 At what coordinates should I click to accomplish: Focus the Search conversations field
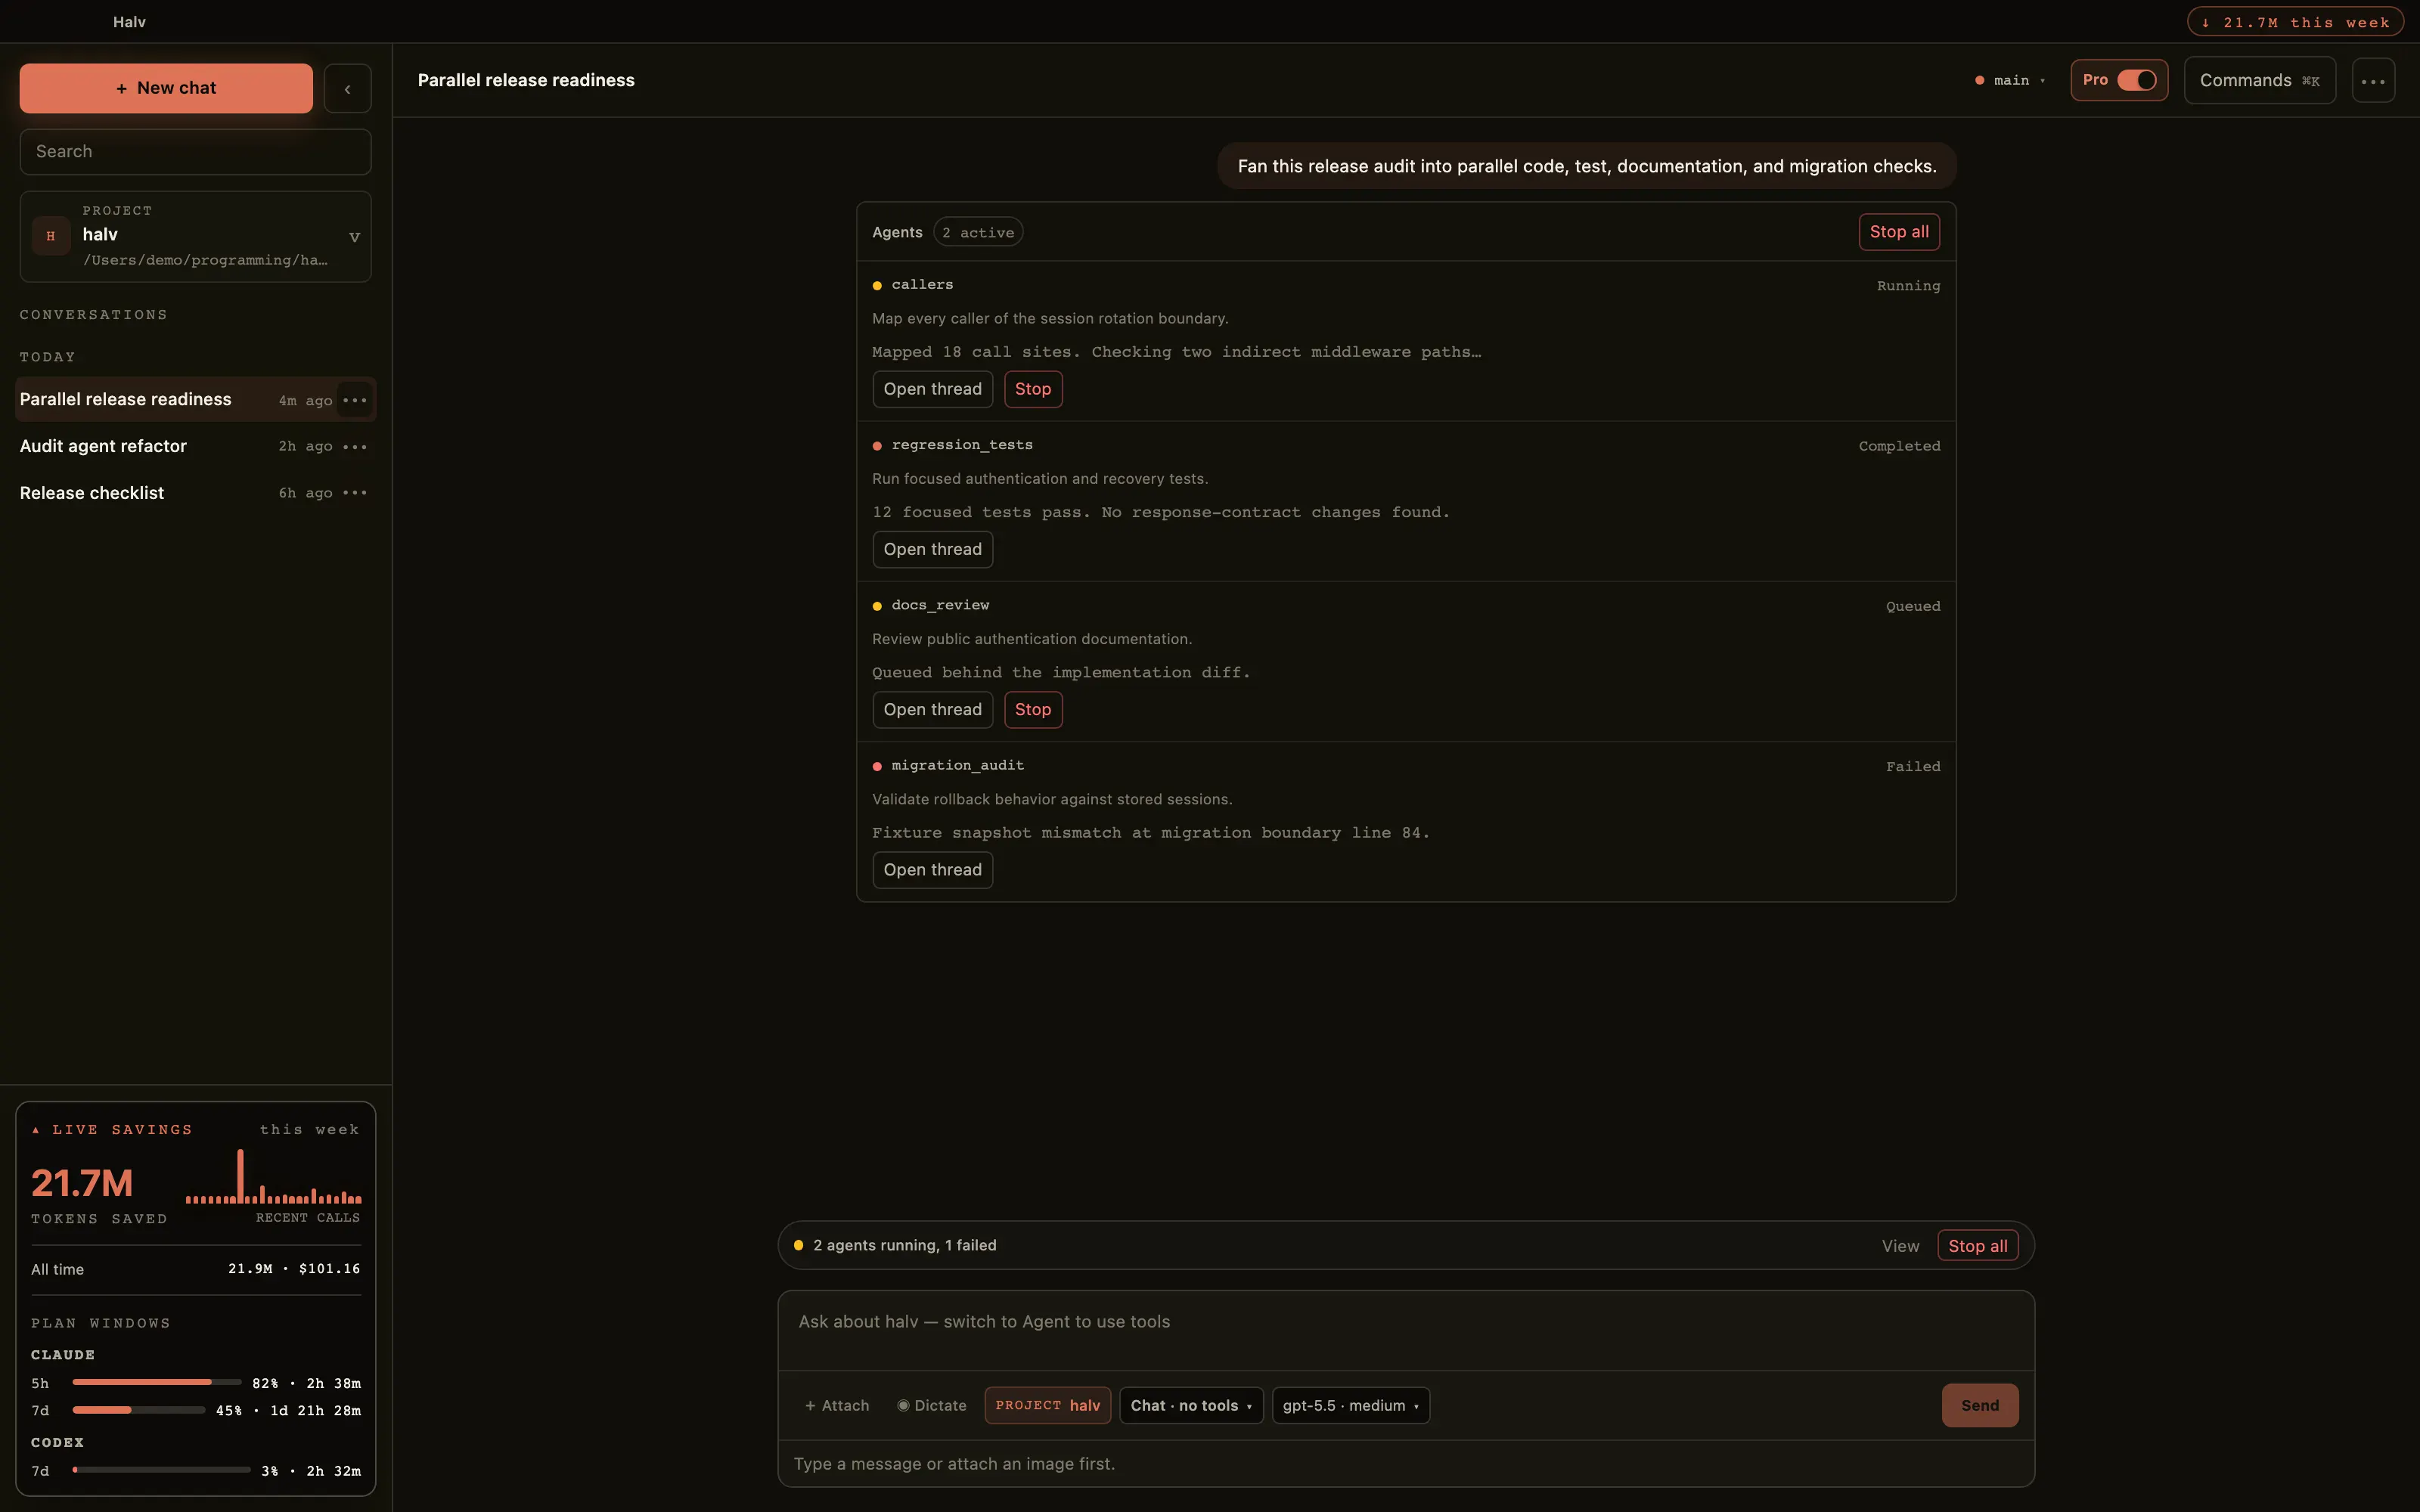point(195,151)
